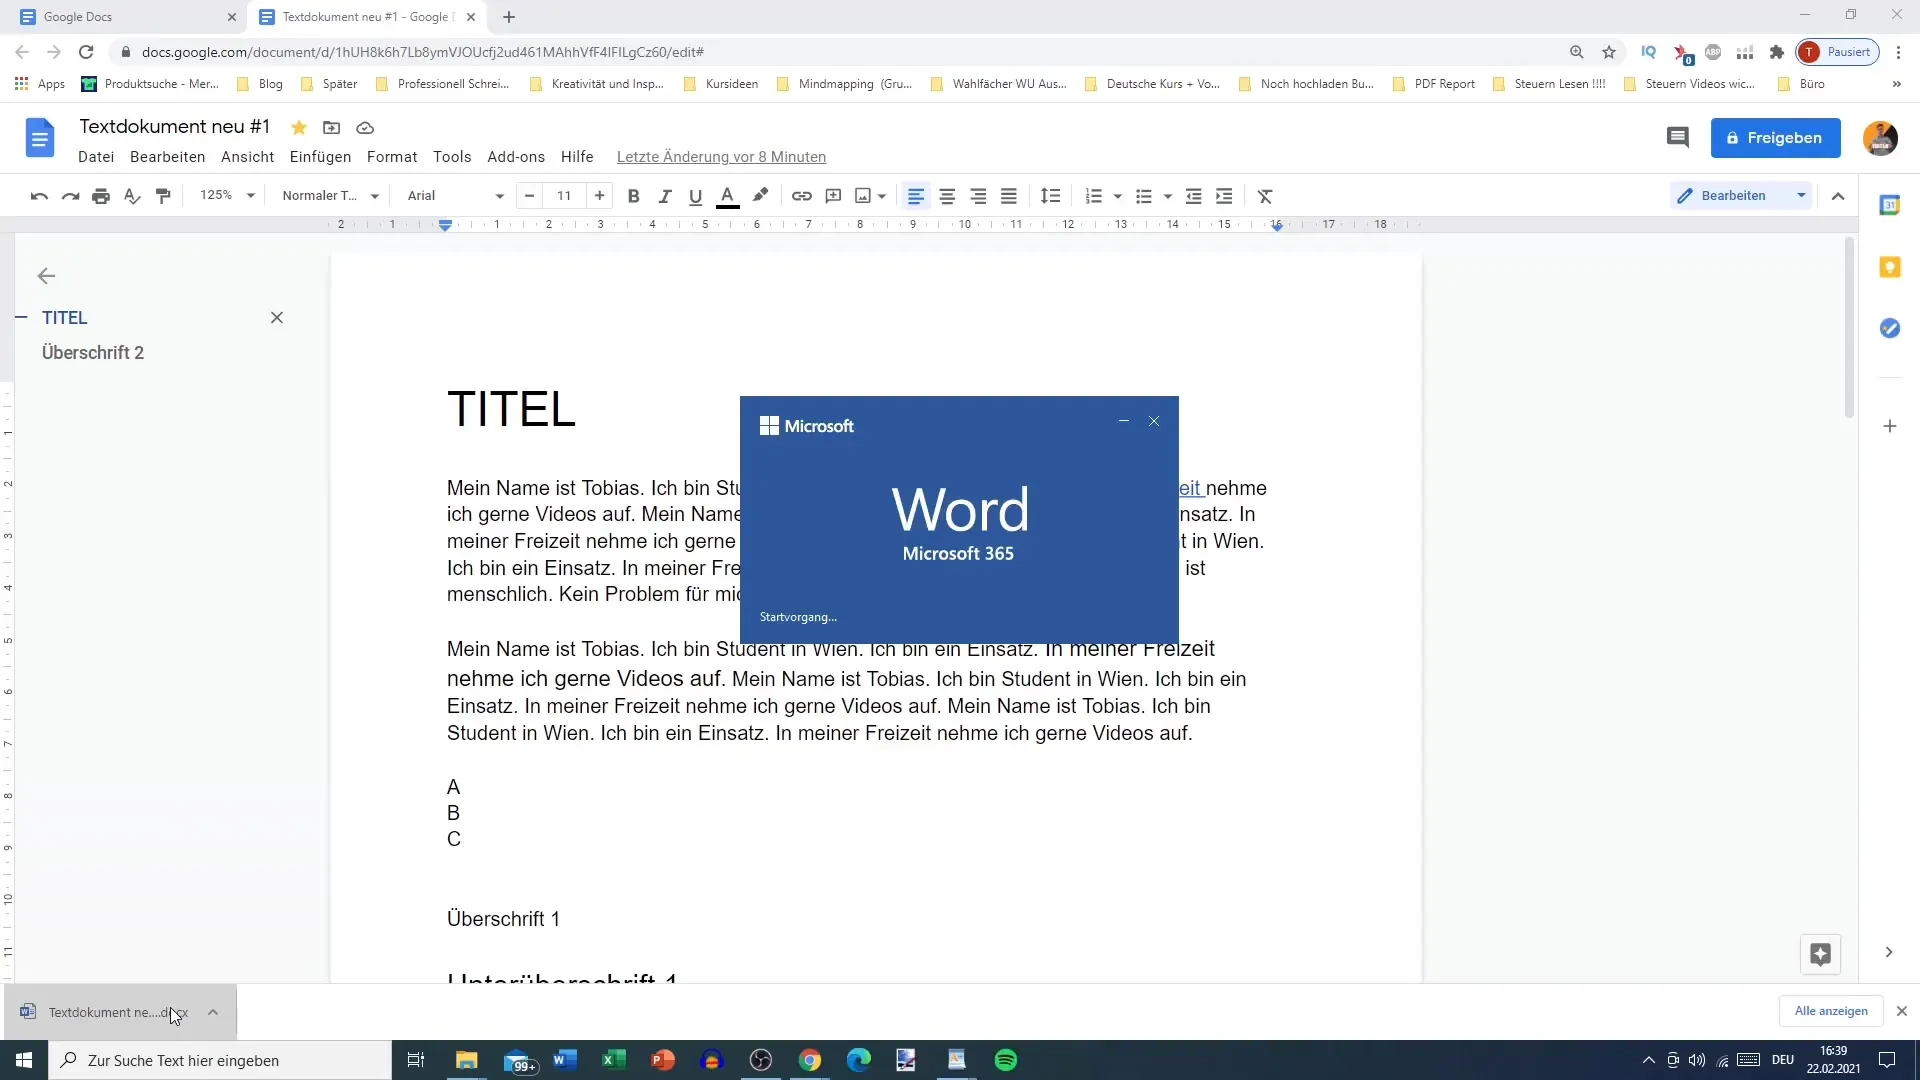Screen dimensions: 1920x1080
Task: Open the text color picker
Action: click(728, 196)
